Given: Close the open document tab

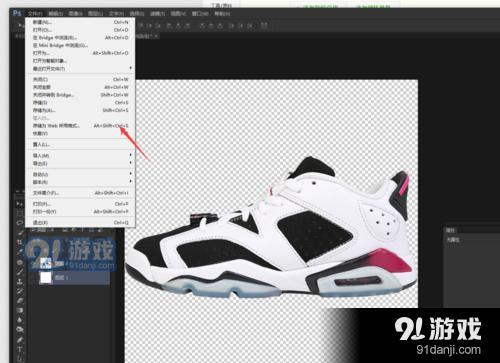Looking at the screenshot, I should 156,36.
